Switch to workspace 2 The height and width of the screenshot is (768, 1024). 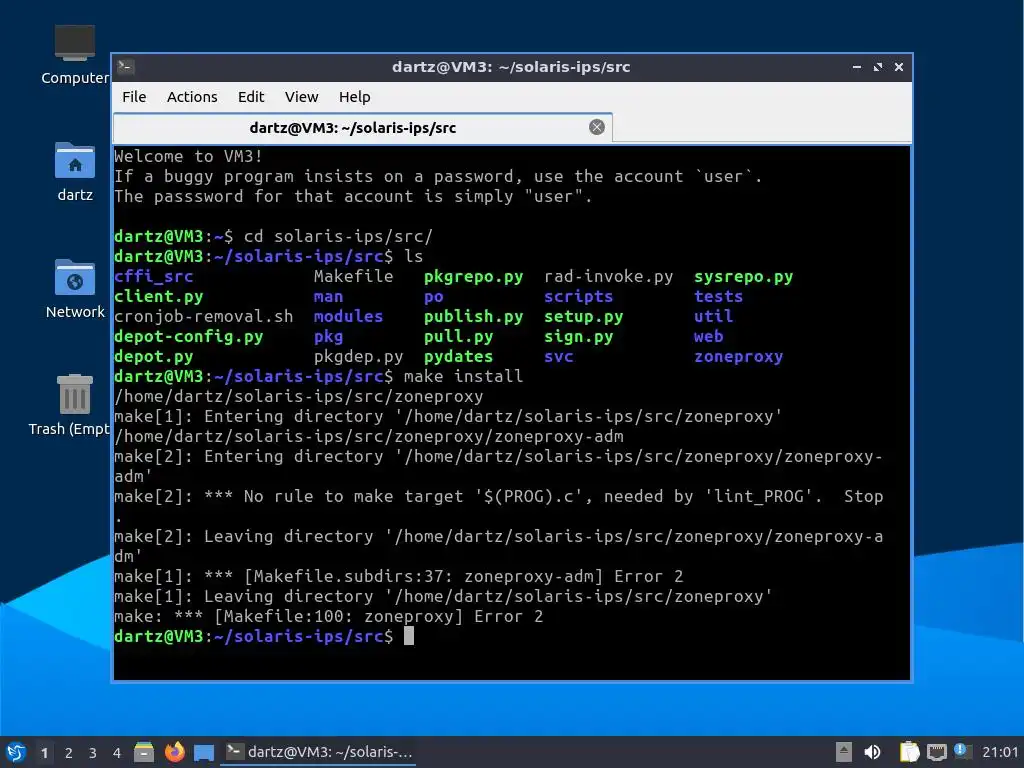[69, 753]
